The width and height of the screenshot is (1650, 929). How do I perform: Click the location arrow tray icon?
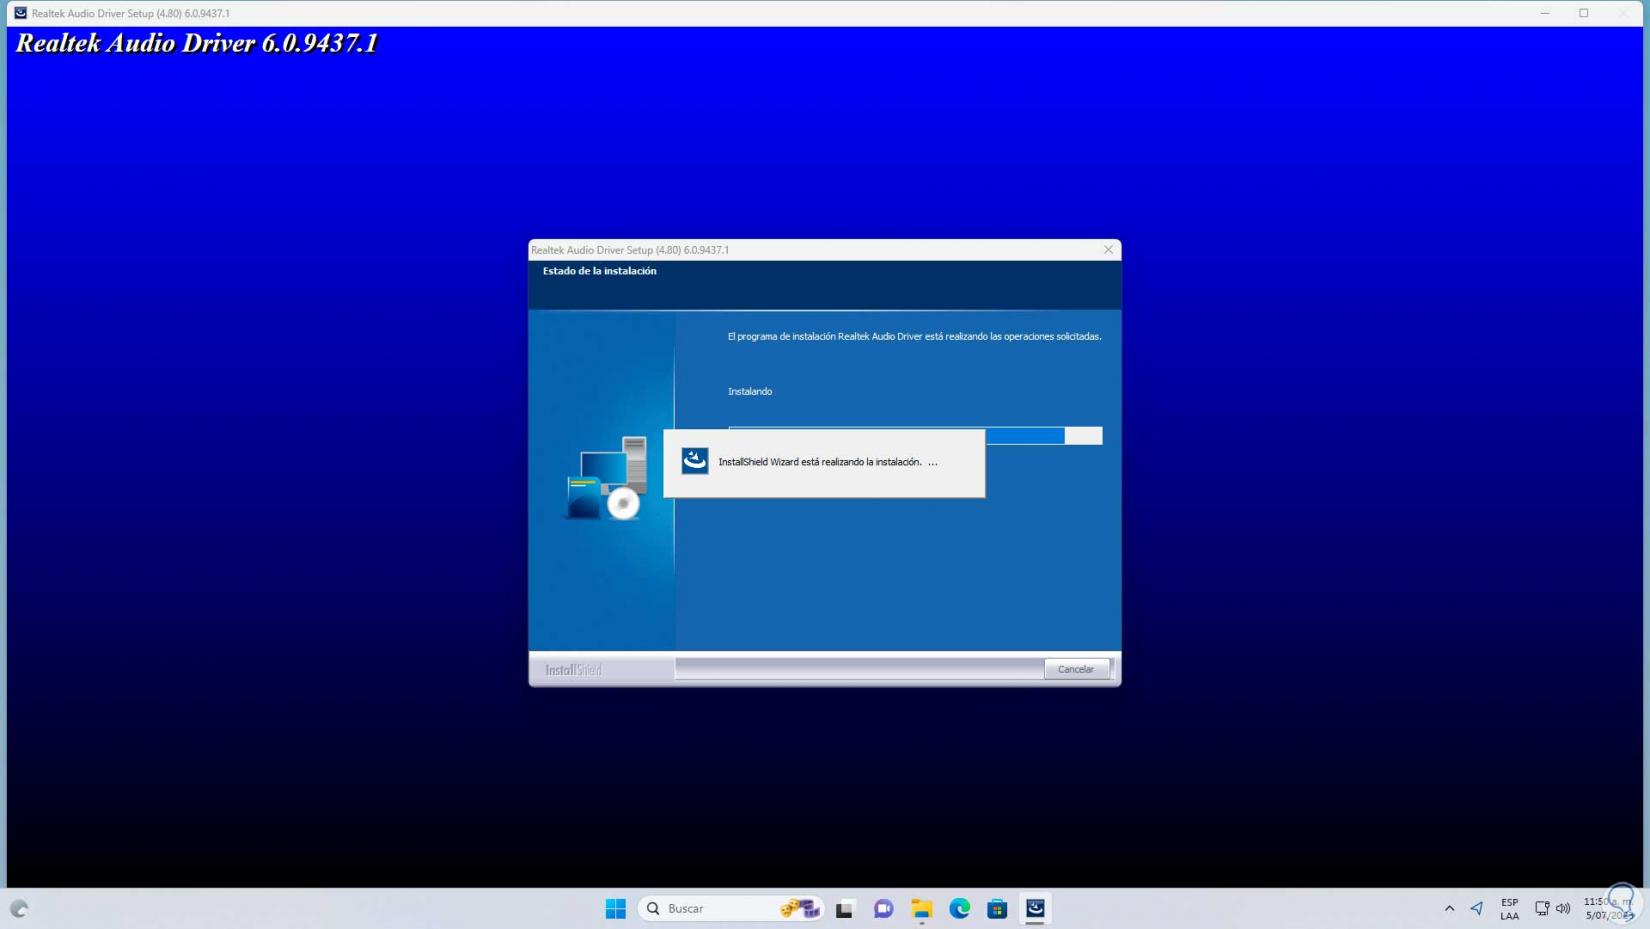(1477, 908)
